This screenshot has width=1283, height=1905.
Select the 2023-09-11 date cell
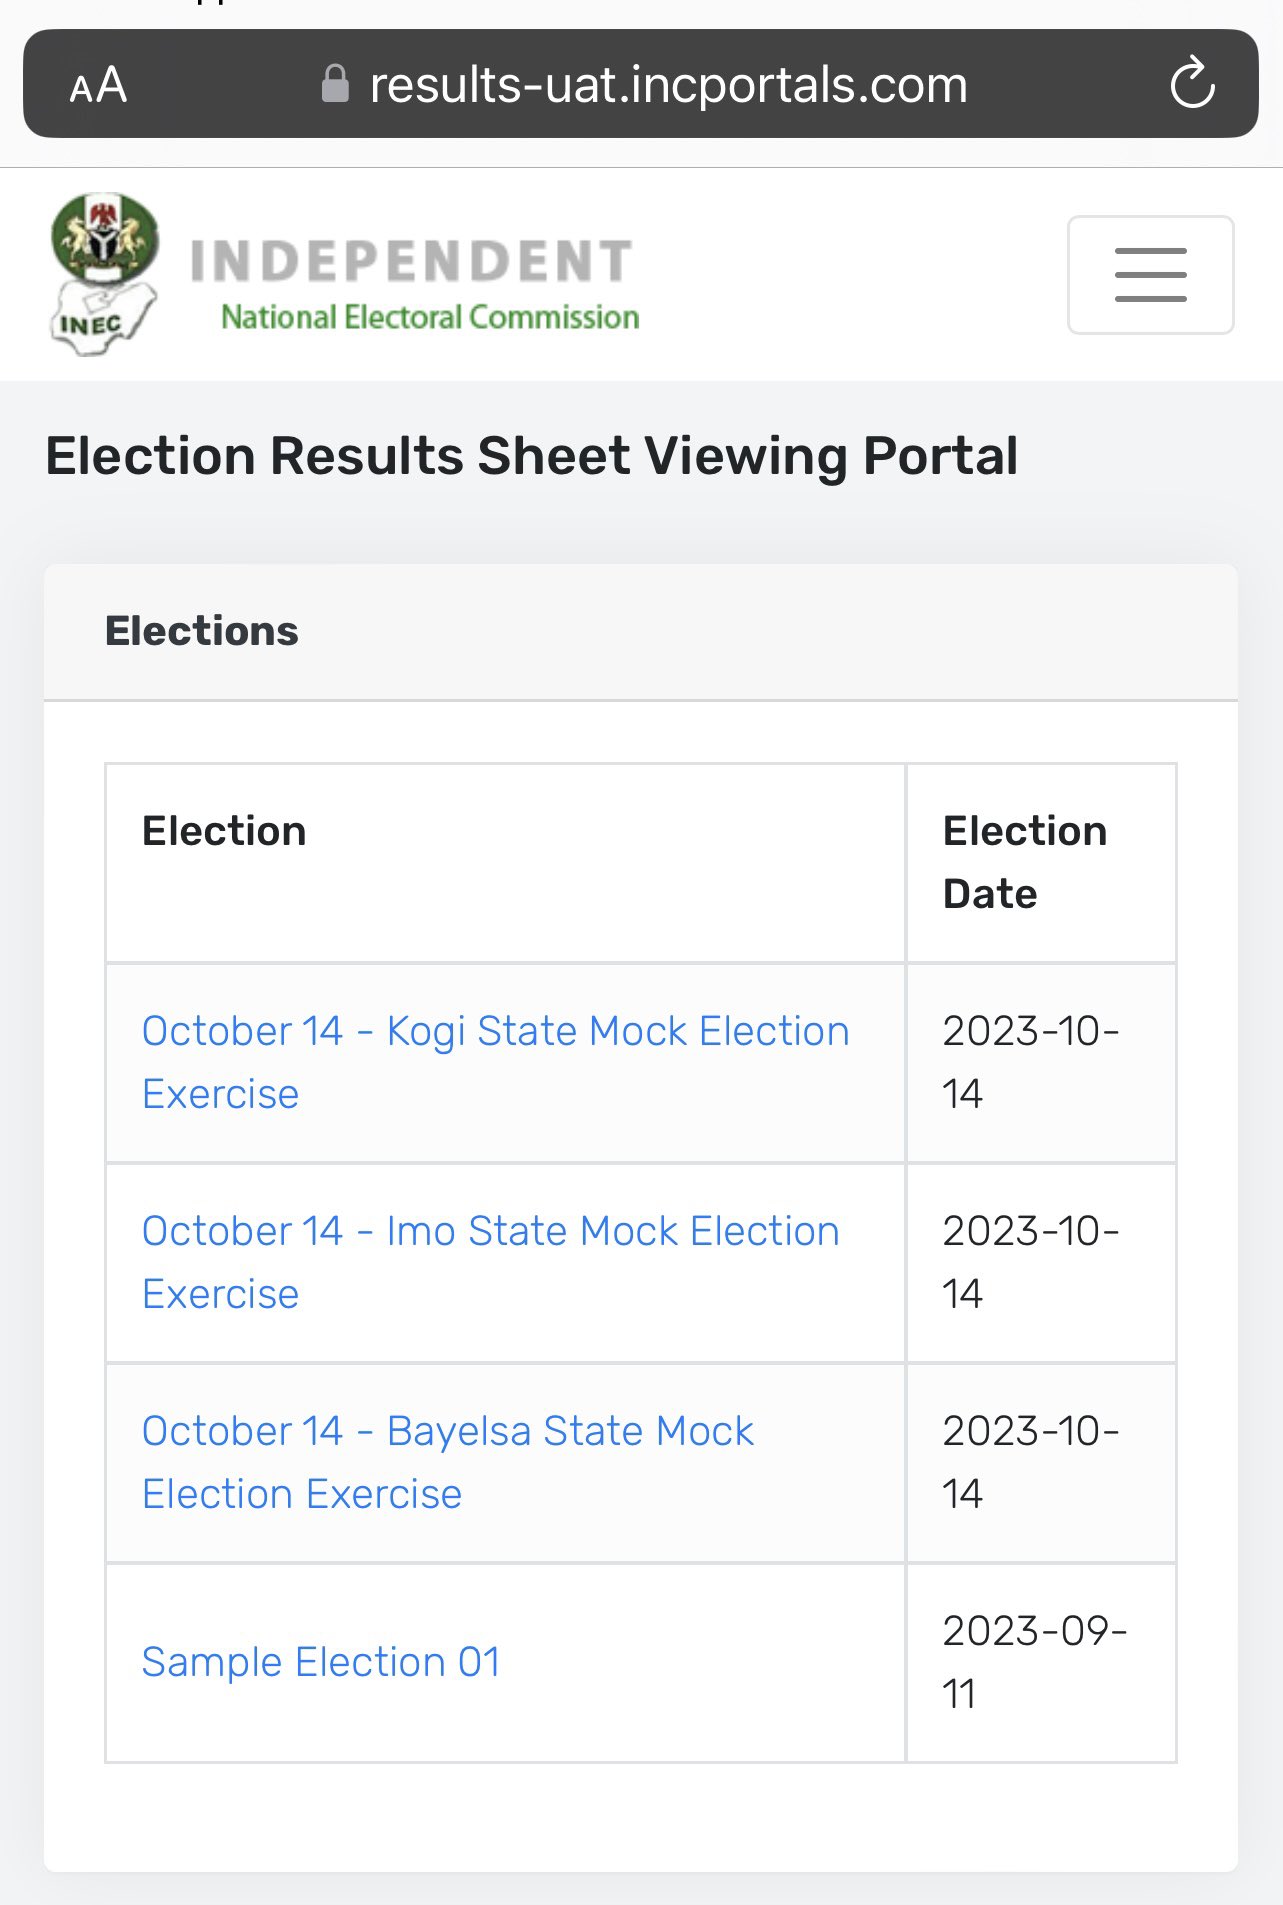(x=1034, y=1662)
